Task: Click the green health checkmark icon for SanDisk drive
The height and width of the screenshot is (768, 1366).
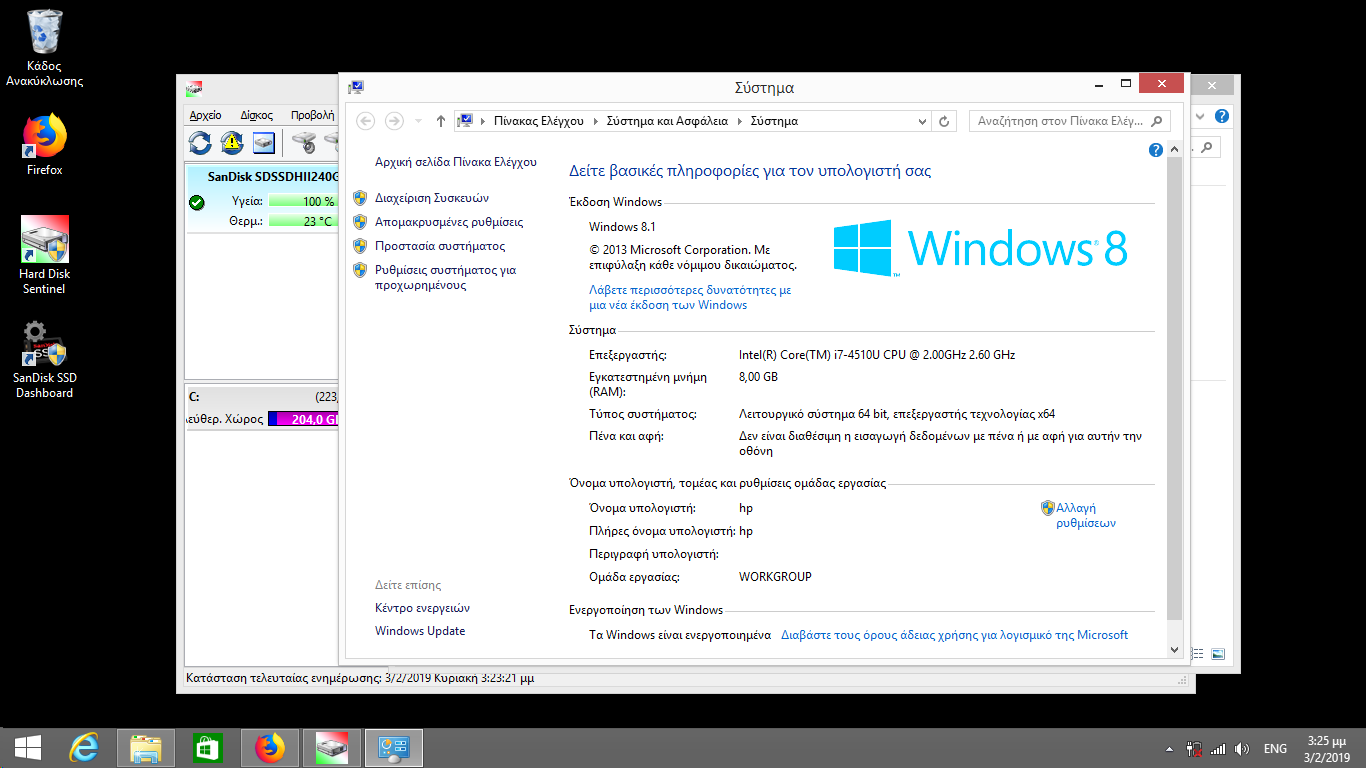Action: [197, 203]
